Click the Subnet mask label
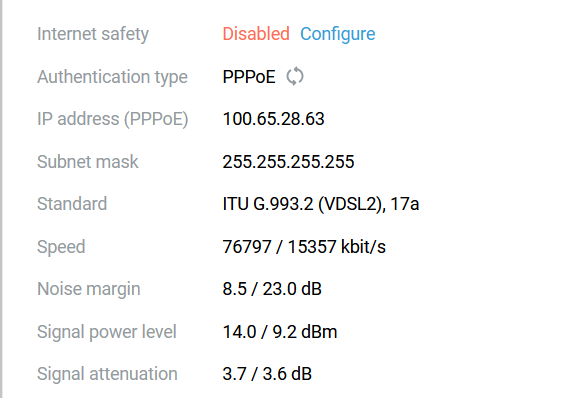The width and height of the screenshot is (572, 398). point(88,162)
